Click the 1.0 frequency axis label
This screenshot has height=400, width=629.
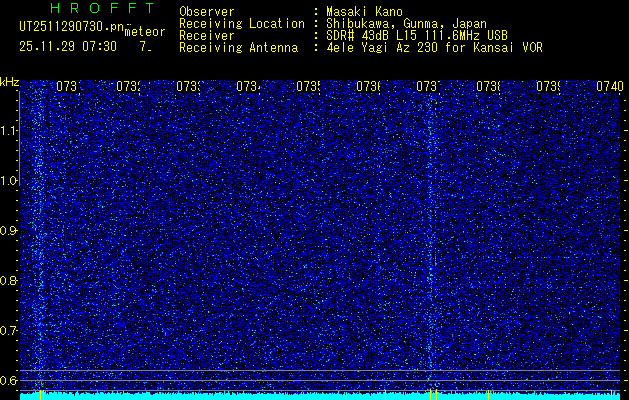(9, 181)
